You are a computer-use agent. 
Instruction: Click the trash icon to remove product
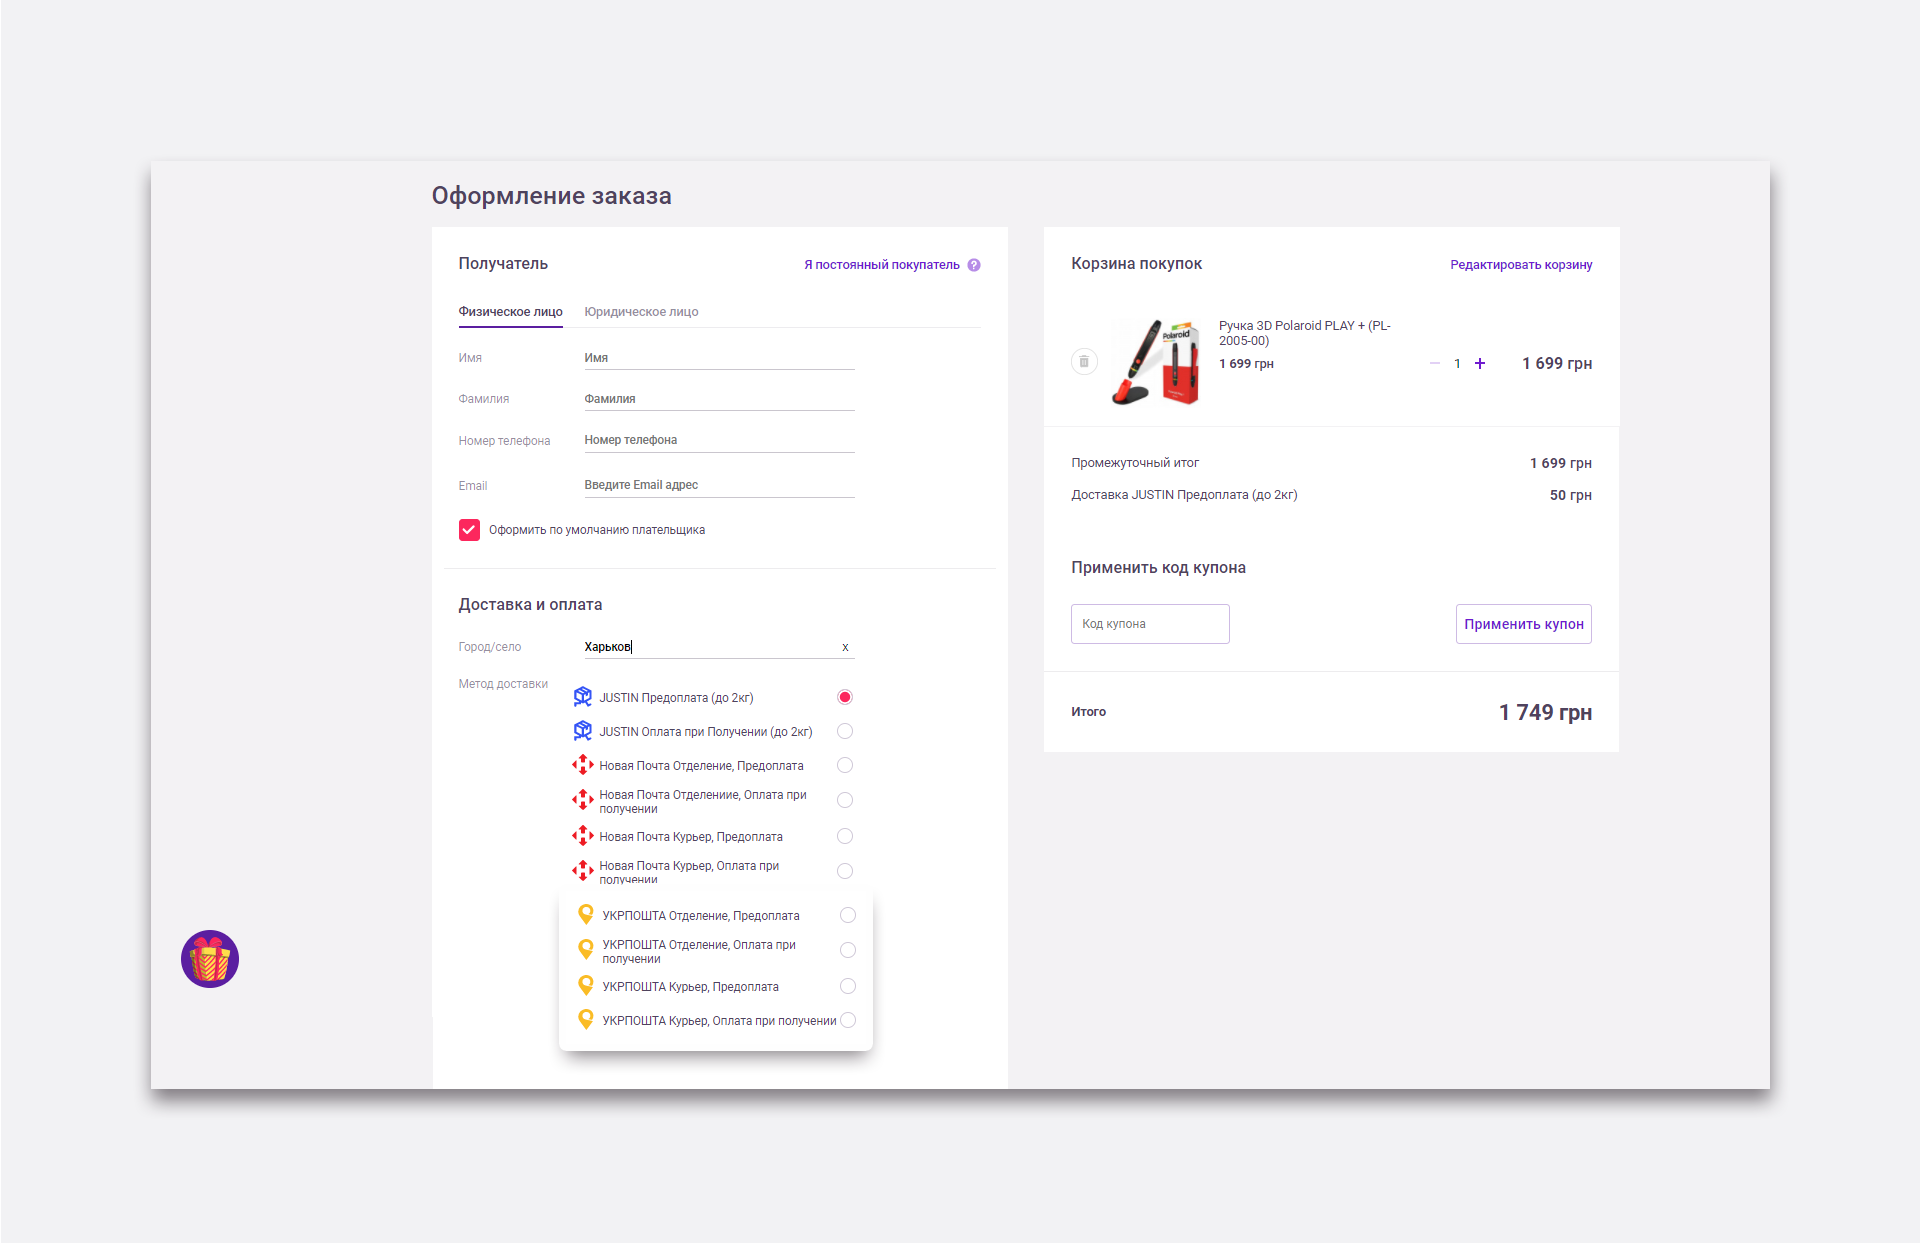click(1084, 362)
